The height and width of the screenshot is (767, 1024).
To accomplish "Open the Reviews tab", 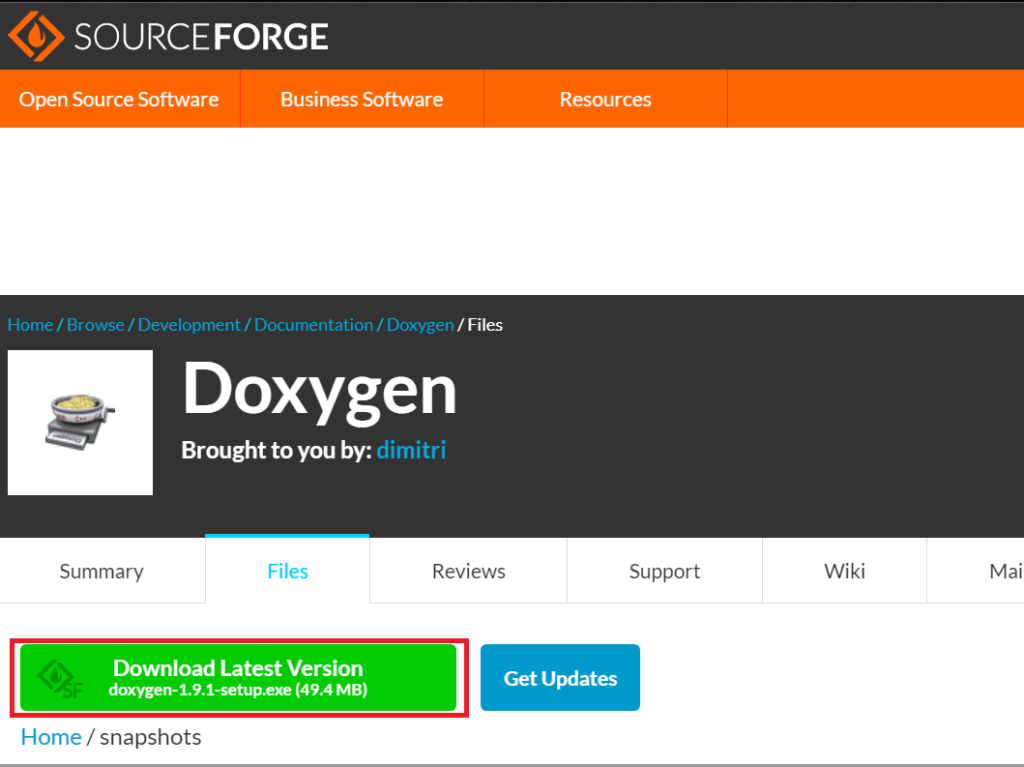I will click(468, 571).
